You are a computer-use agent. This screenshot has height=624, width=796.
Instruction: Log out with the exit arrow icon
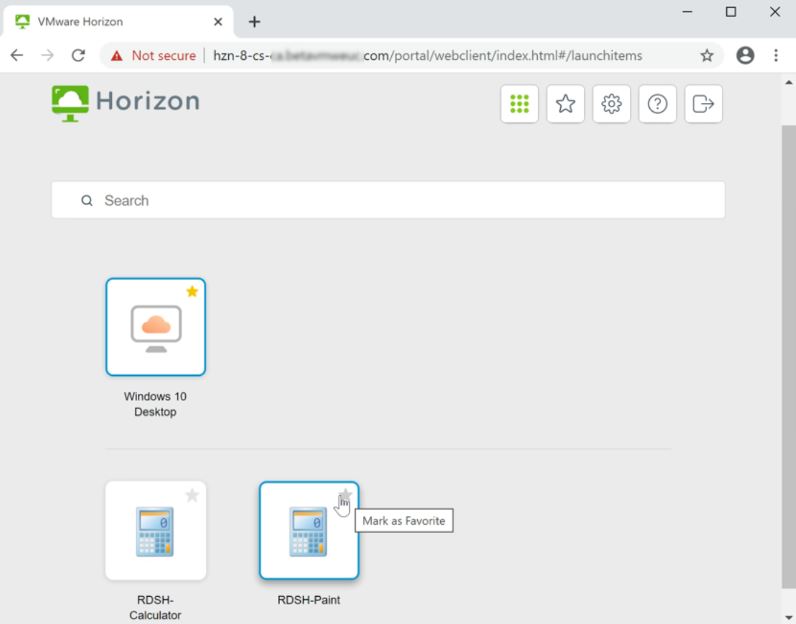703,104
